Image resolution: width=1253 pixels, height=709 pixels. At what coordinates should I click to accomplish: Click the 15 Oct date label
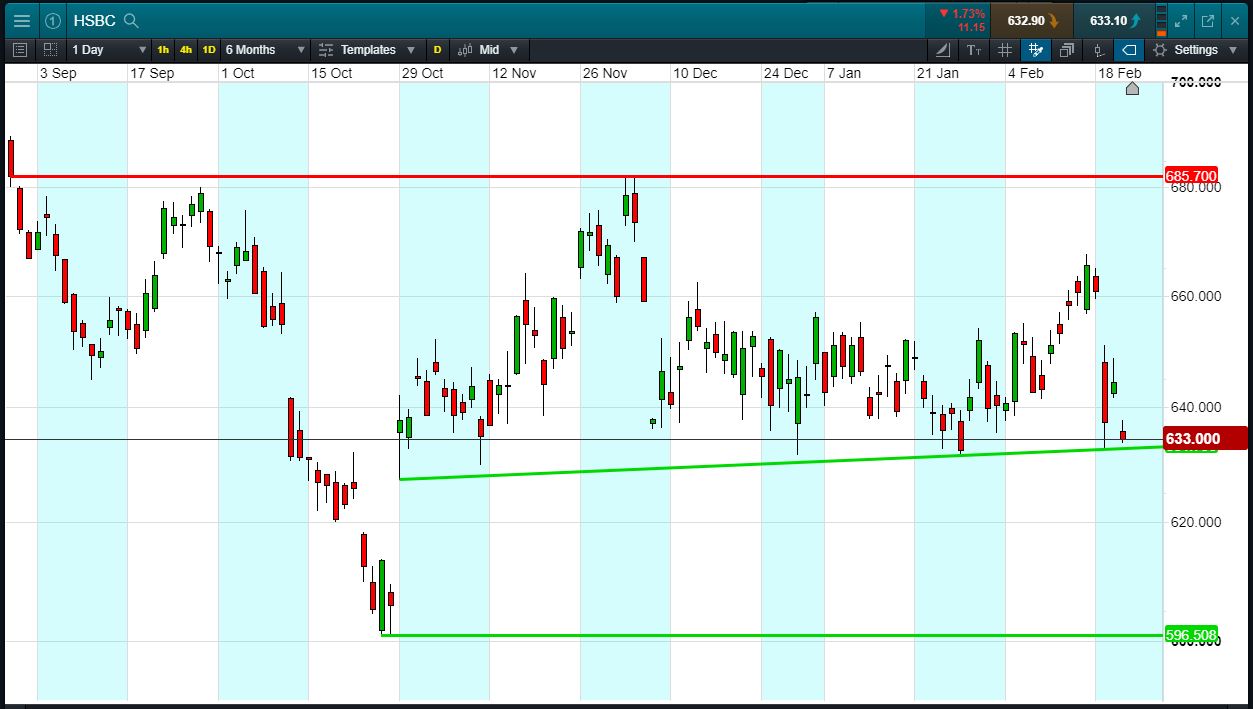click(x=332, y=73)
